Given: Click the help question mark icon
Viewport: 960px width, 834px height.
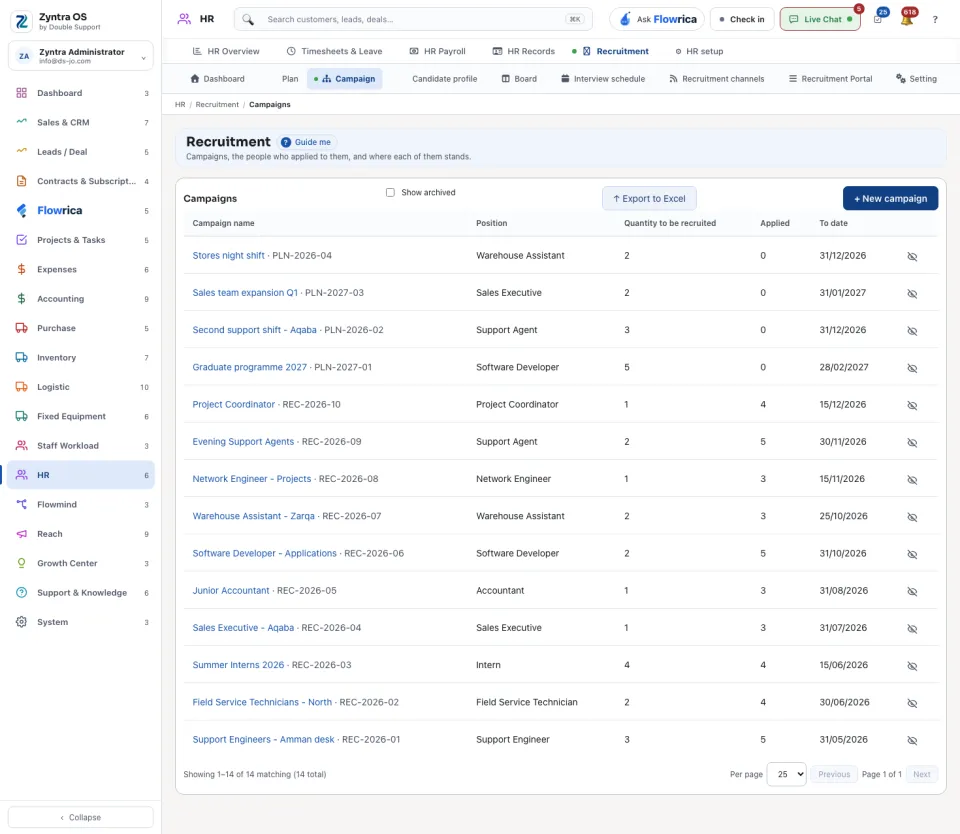Looking at the screenshot, I should point(935,20).
